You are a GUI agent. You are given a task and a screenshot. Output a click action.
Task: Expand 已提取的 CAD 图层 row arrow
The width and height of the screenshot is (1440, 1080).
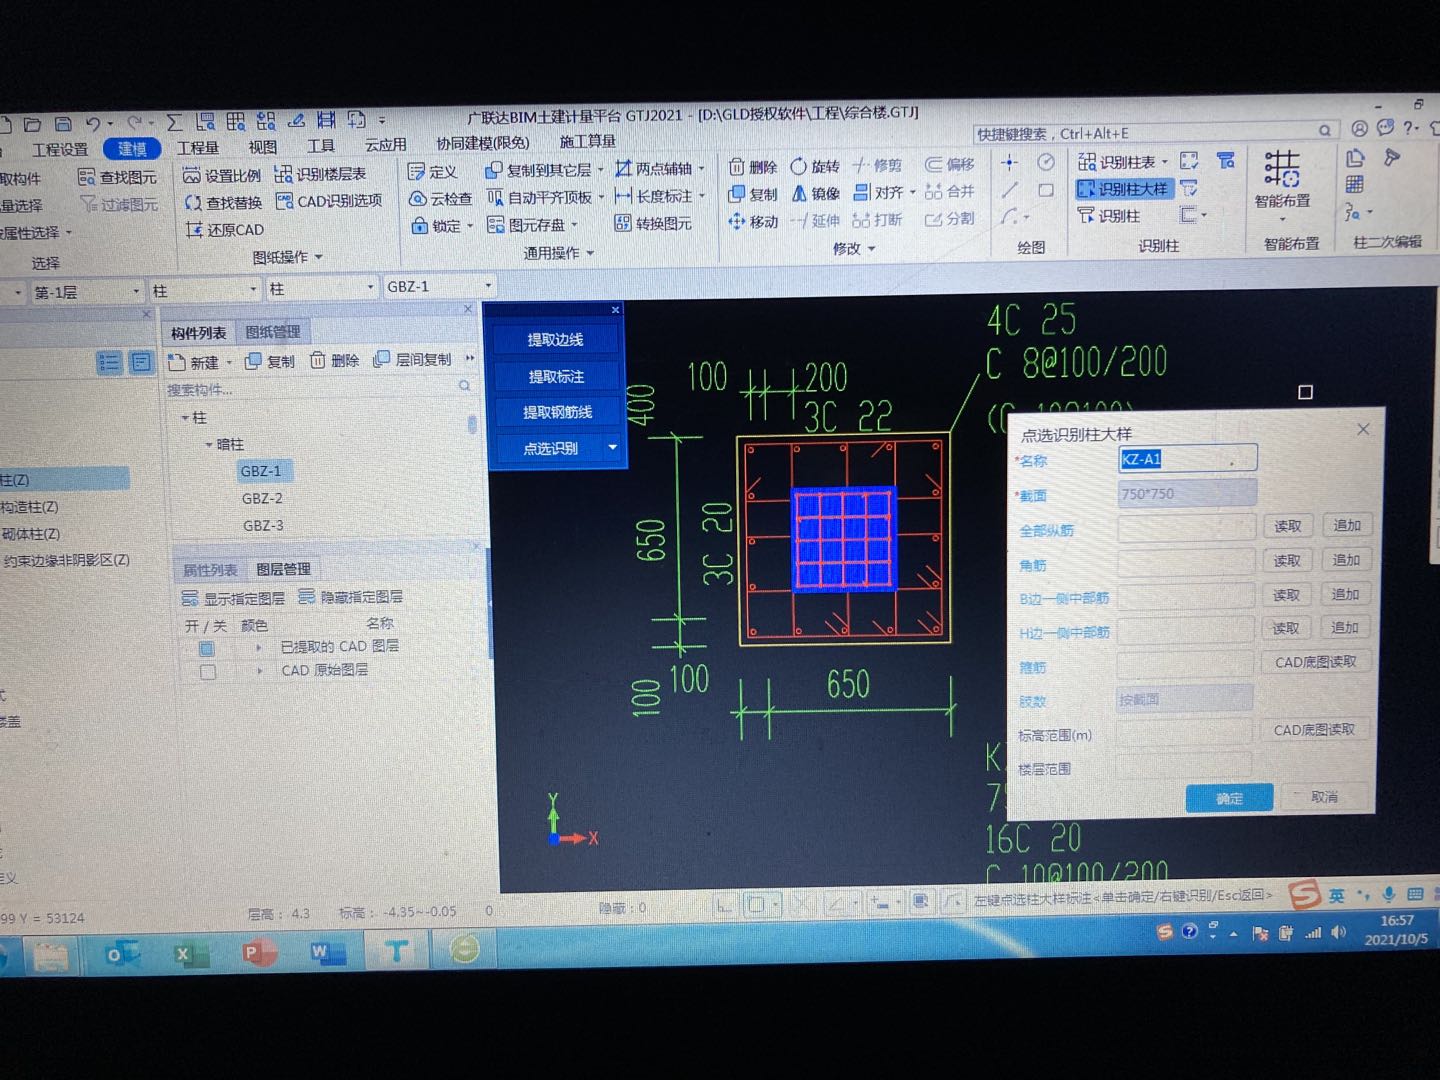pyautogui.click(x=258, y=648)
